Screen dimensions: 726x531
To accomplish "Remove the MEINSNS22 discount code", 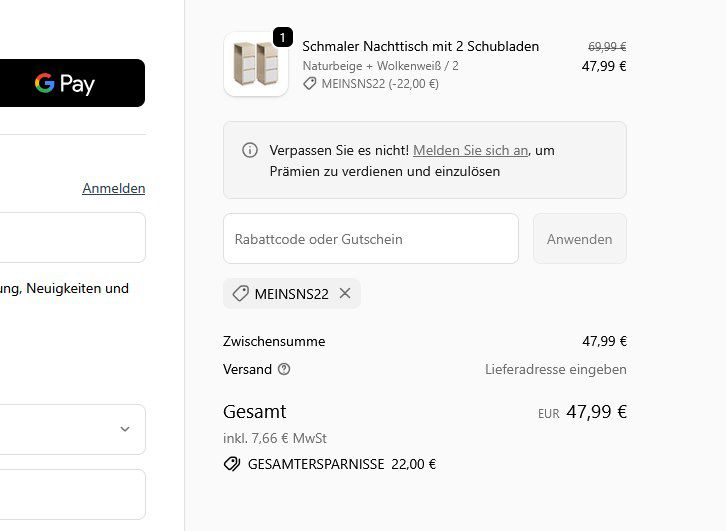I will pos(345,293).
